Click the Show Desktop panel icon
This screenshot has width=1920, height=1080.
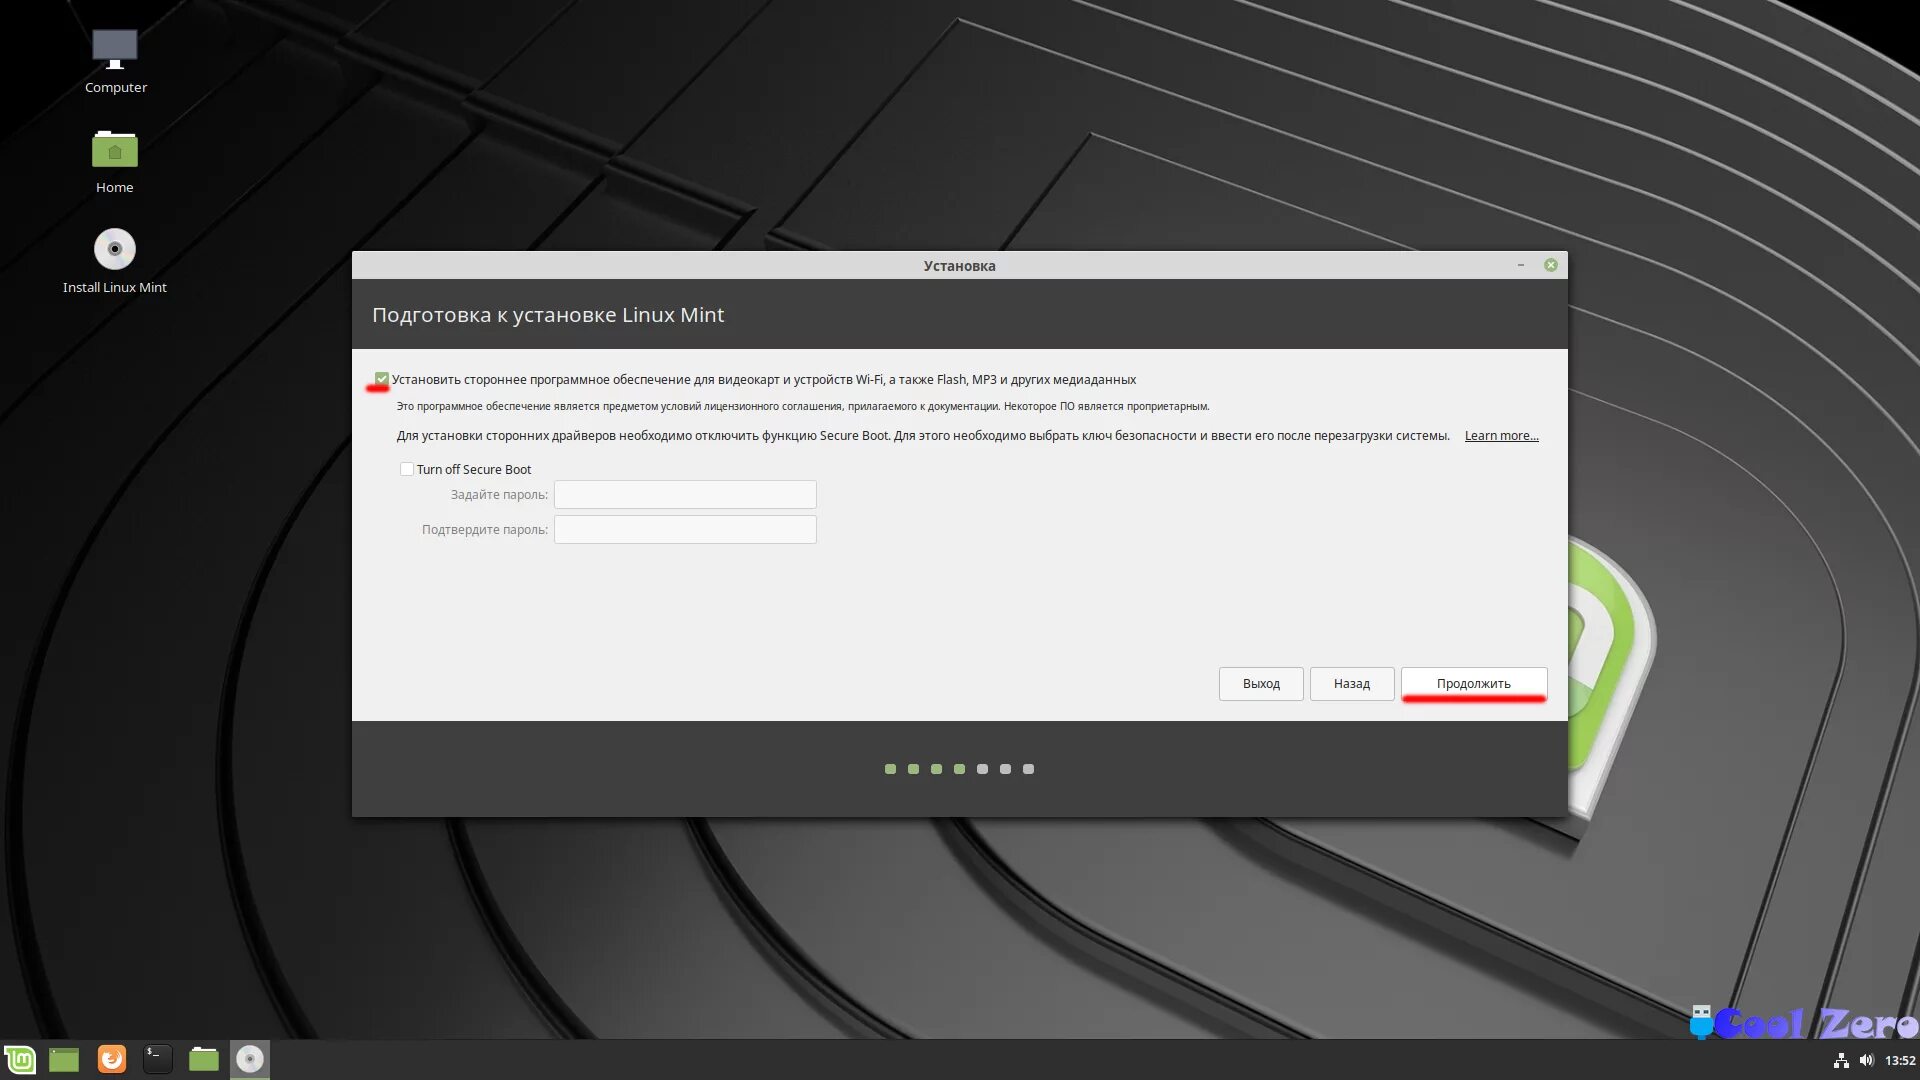coord(64,1059)
